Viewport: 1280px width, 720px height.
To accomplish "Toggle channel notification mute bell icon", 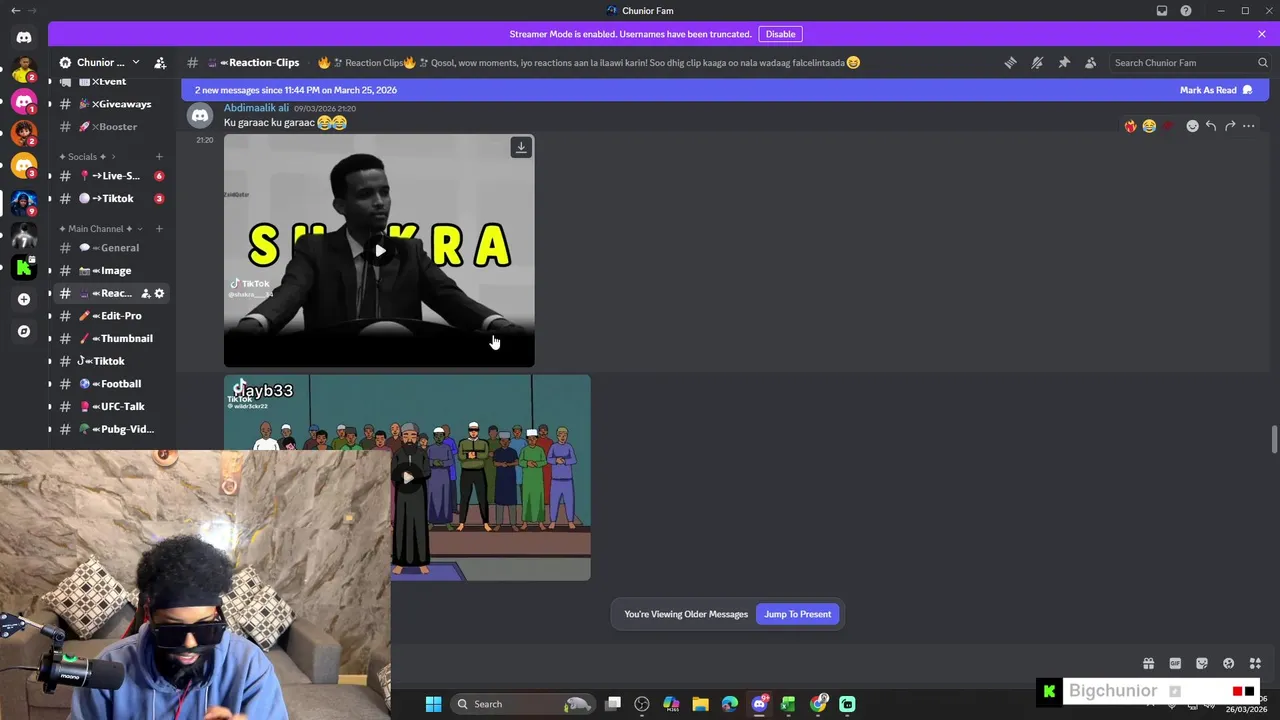I will coord(1037,62).
